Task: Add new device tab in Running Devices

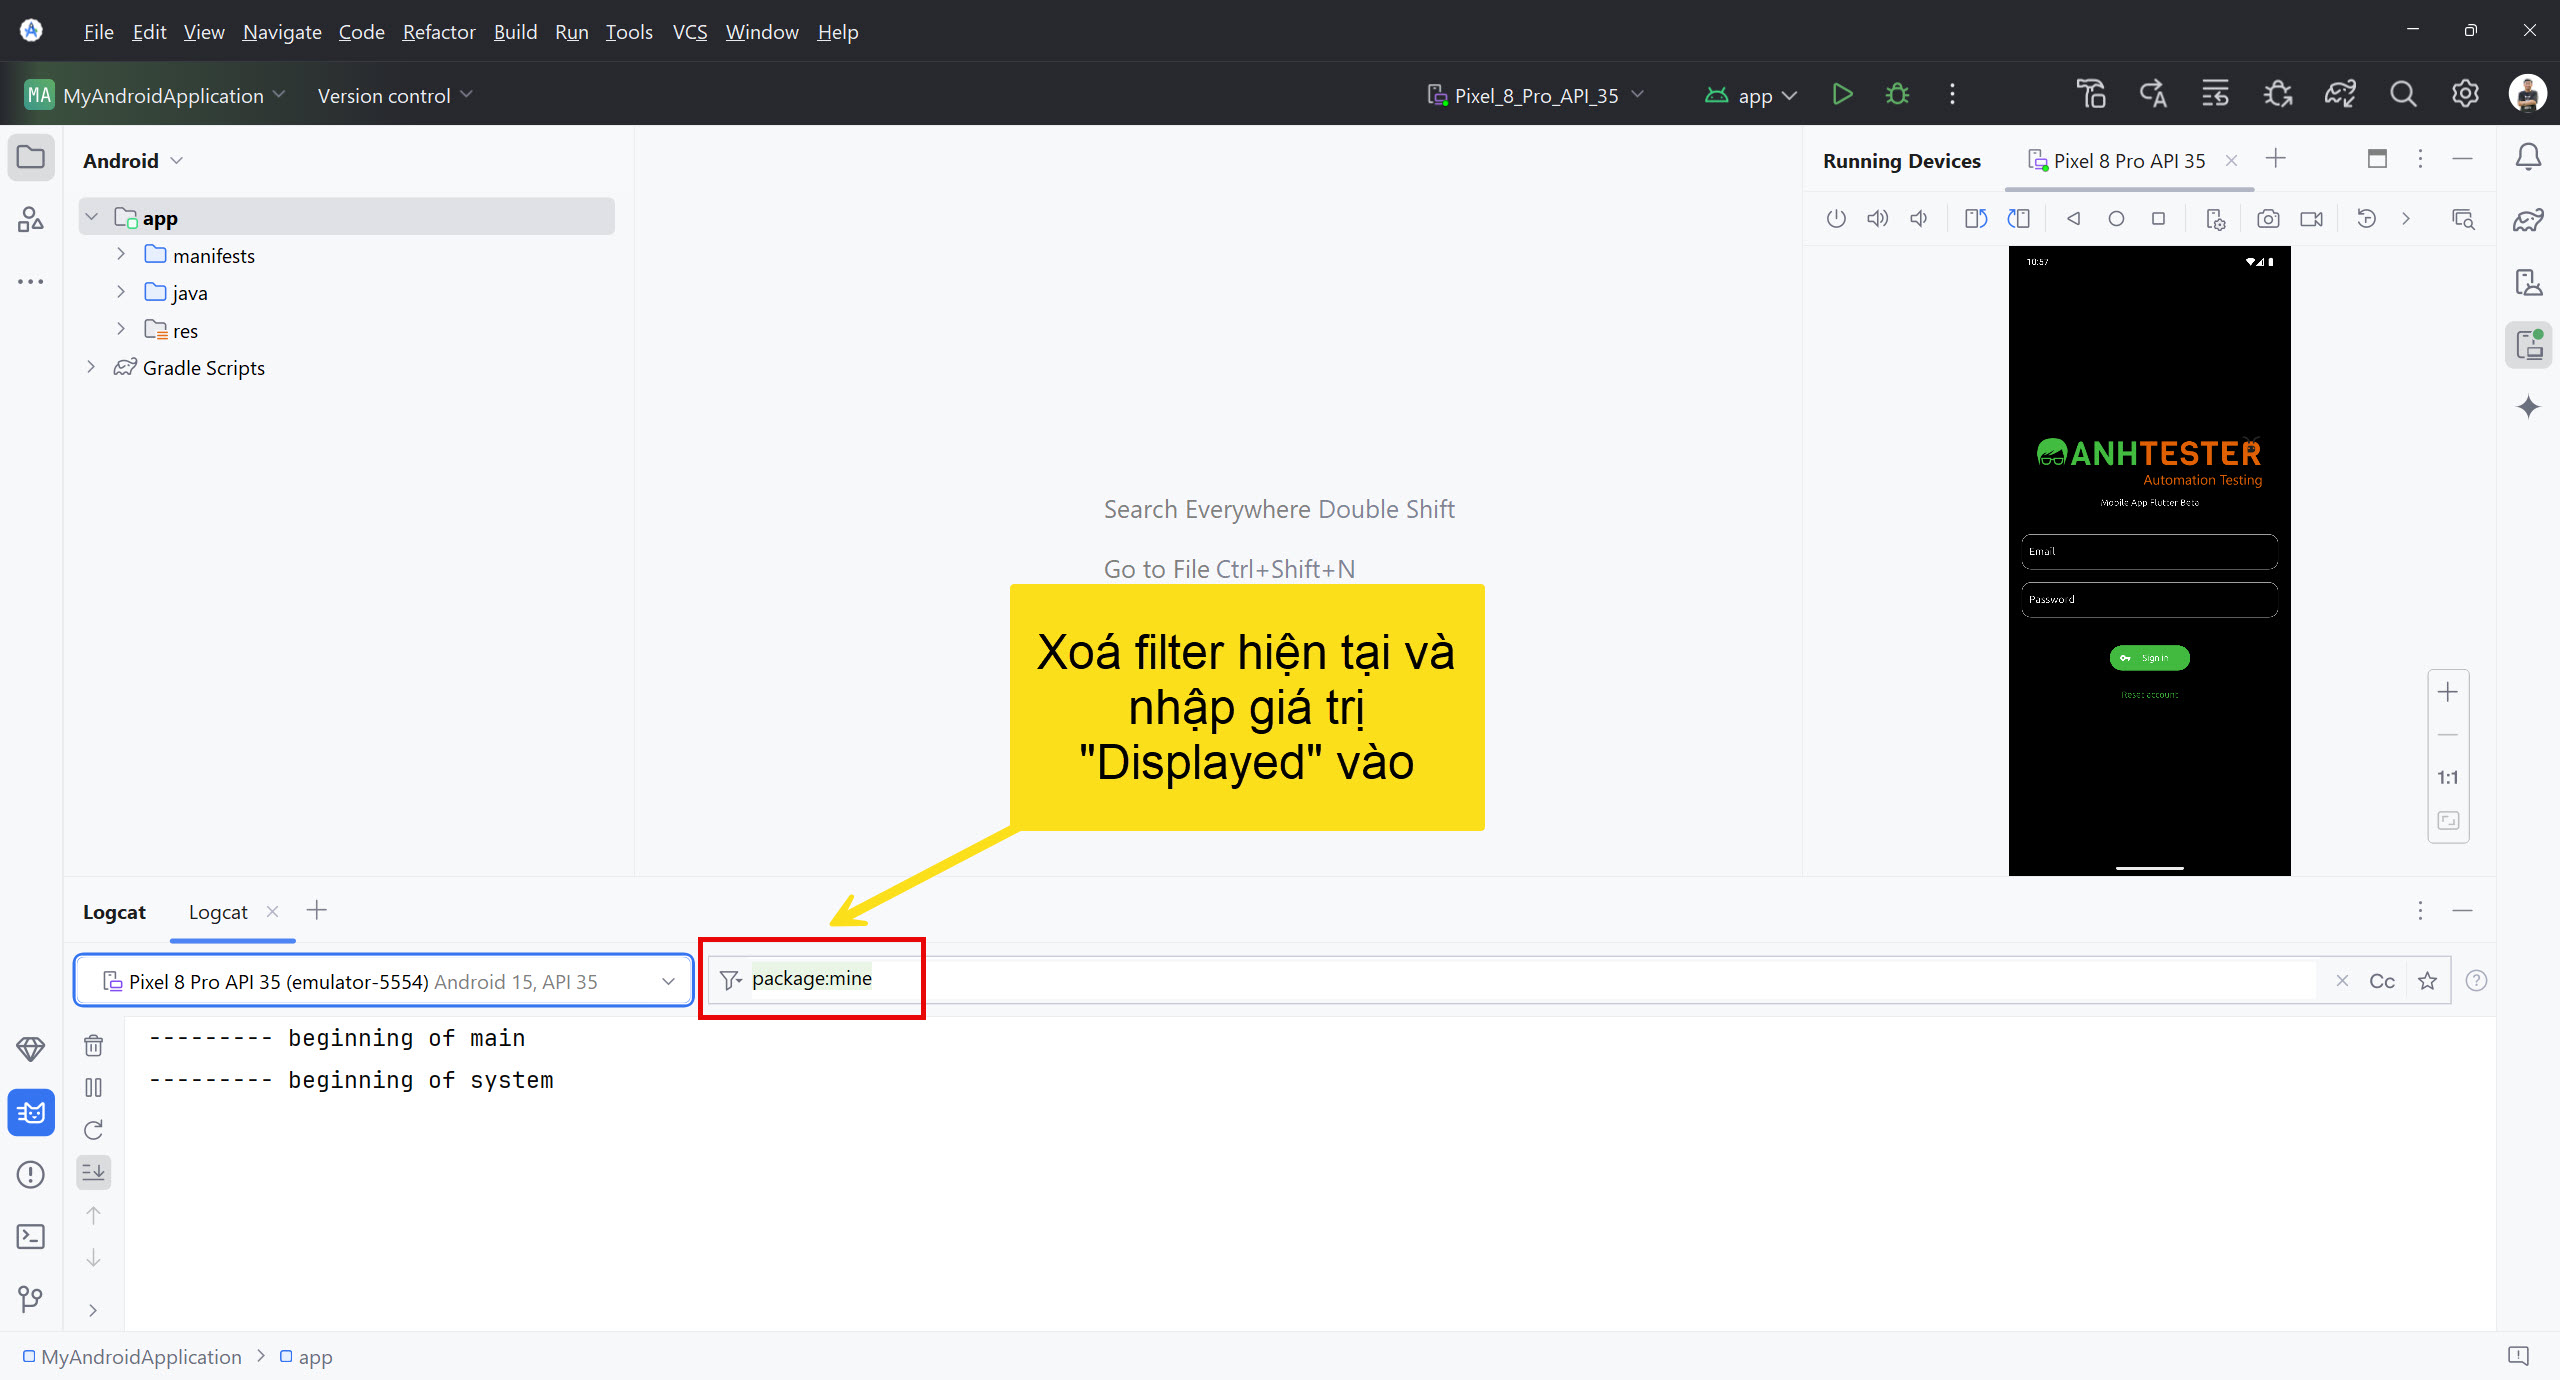Action: pos(2276,159)
